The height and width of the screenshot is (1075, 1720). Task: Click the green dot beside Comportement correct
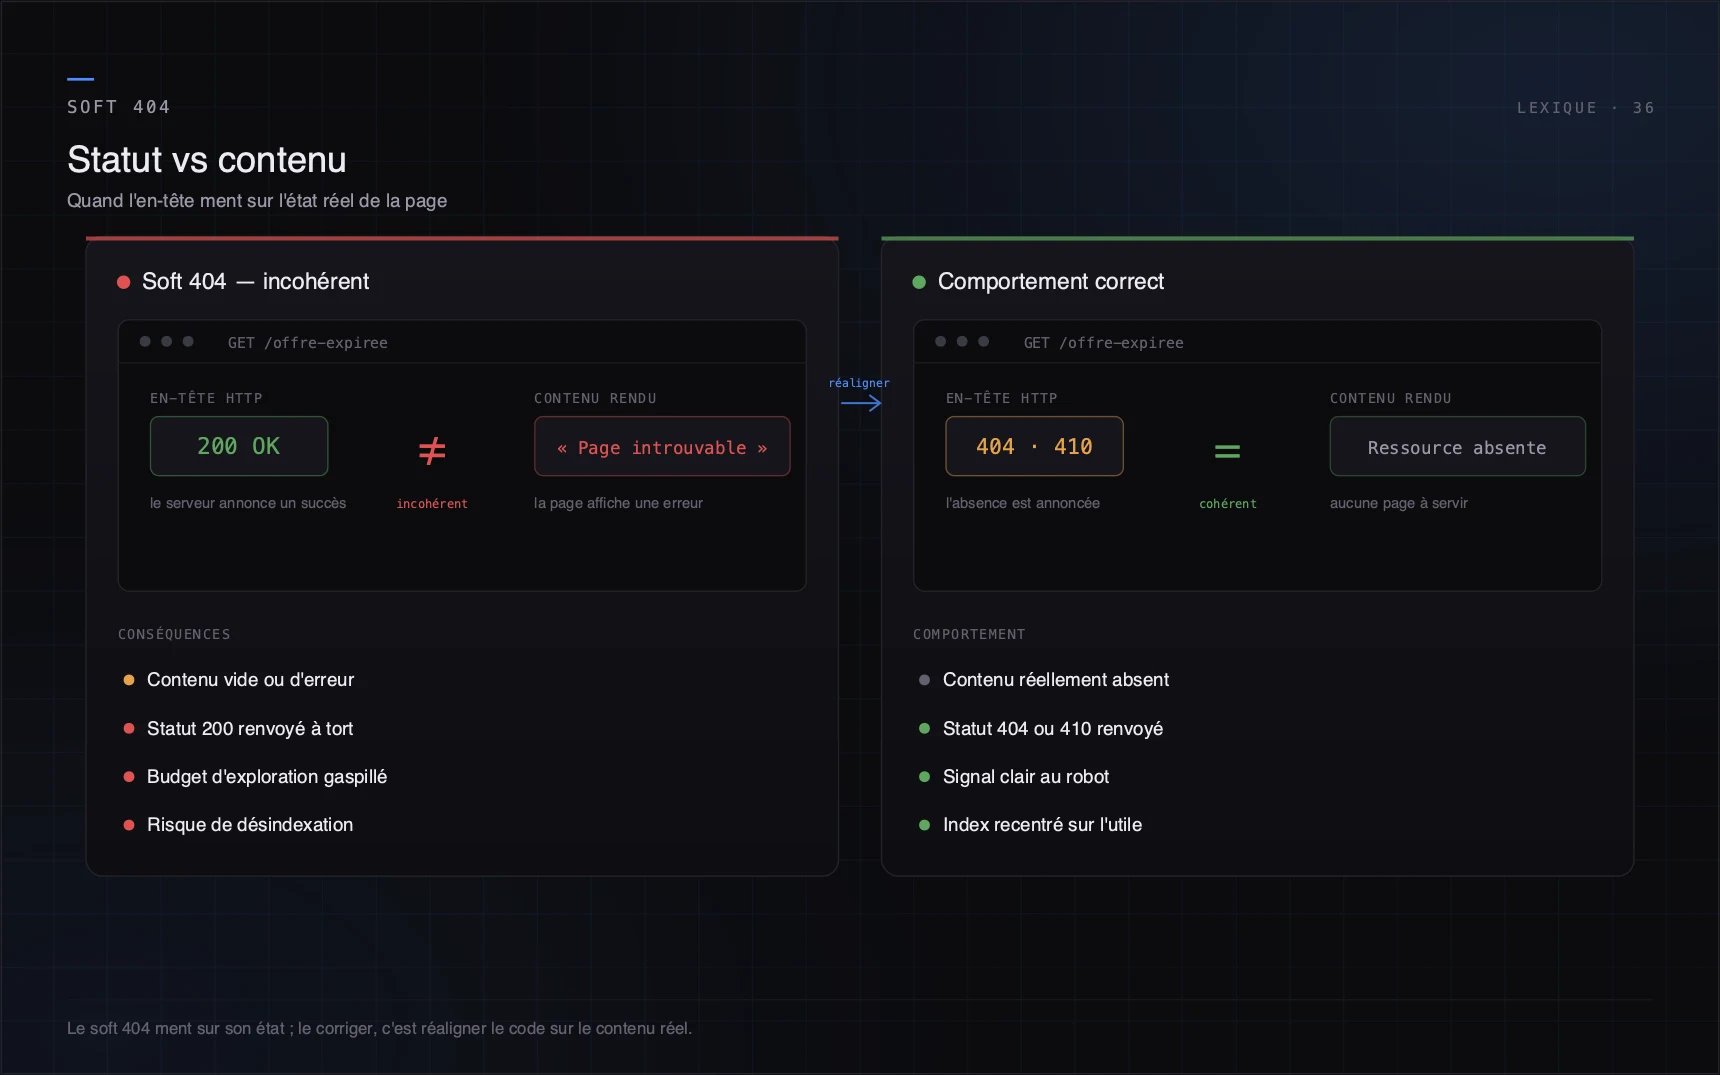(919, 282)
